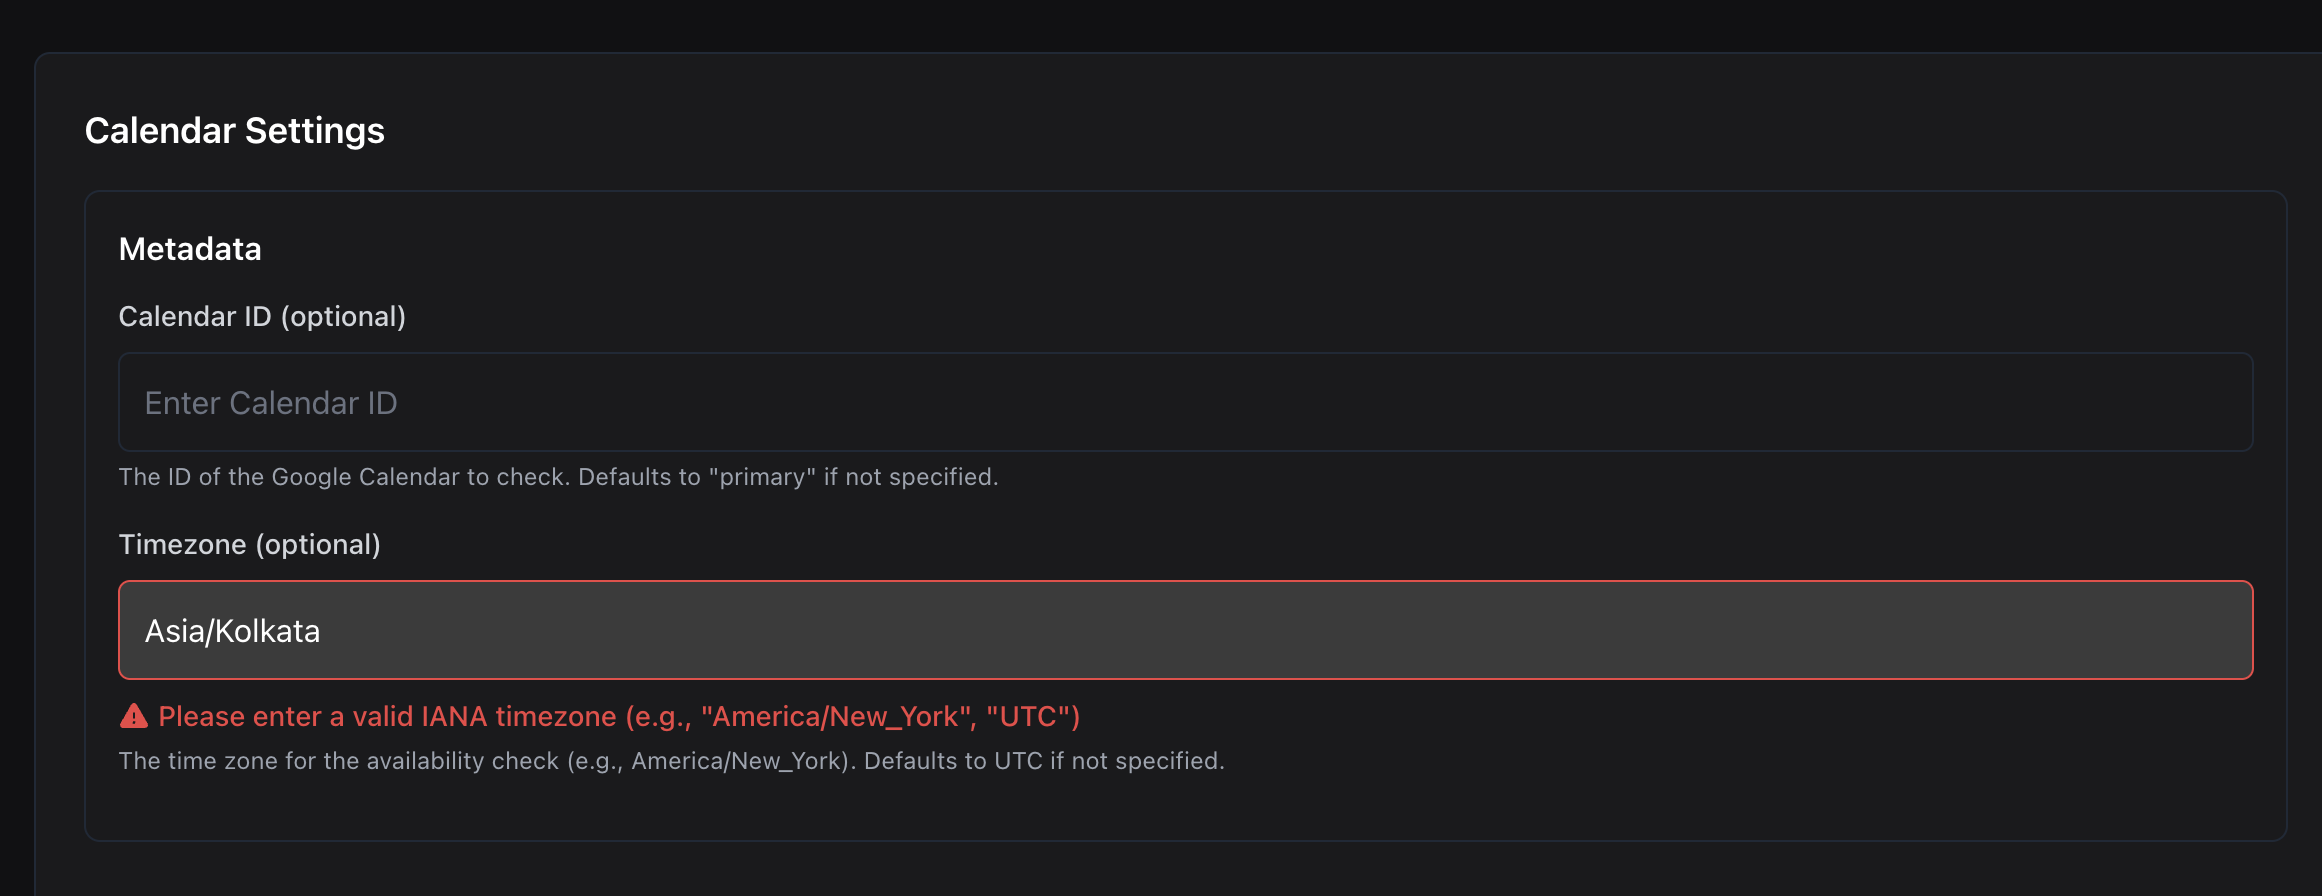Click the red warning triangle icon
This screenshot has height=896, width=2322.
[133, 717]
